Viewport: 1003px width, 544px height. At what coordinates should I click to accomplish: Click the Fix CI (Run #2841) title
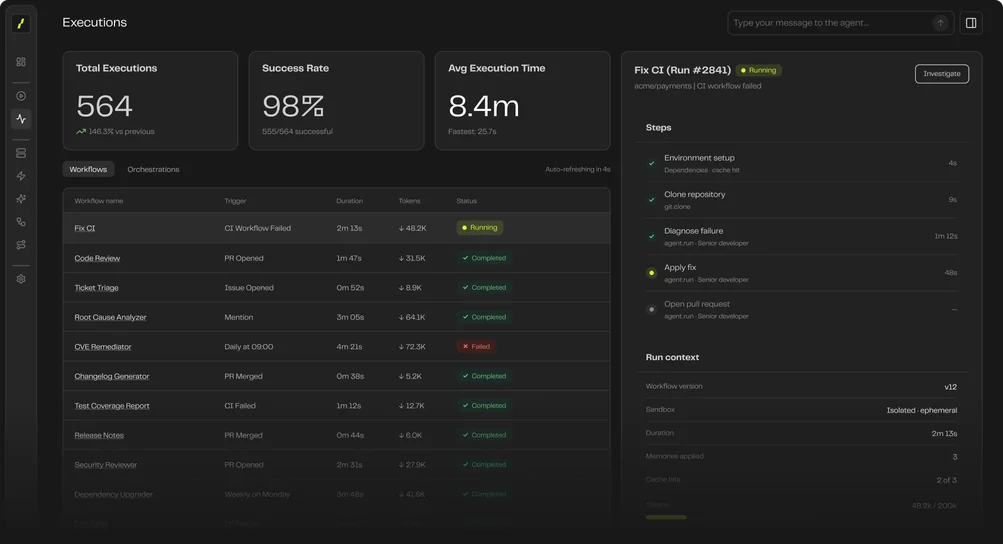click(683, 70)
